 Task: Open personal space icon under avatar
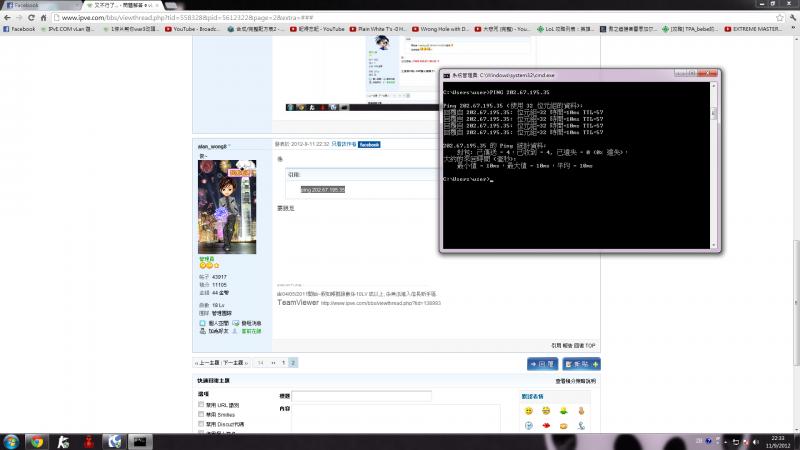203,323
